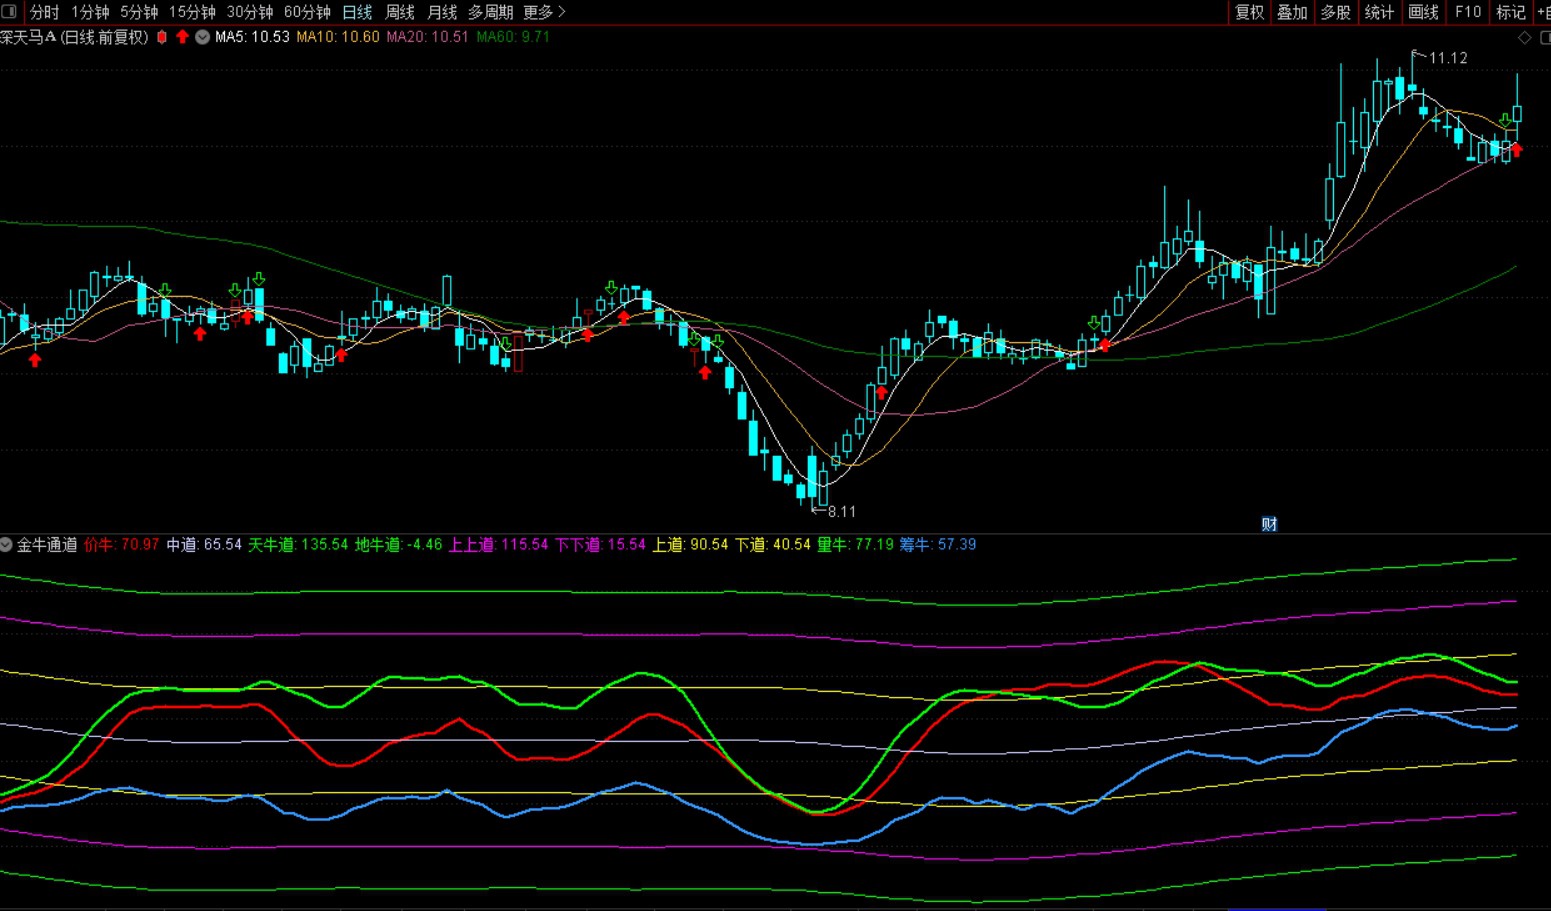The height and width of the screenshot is (911, 1551).
Task: Open the 多股 multi-stock button
Action: (x=1336, y=12)
